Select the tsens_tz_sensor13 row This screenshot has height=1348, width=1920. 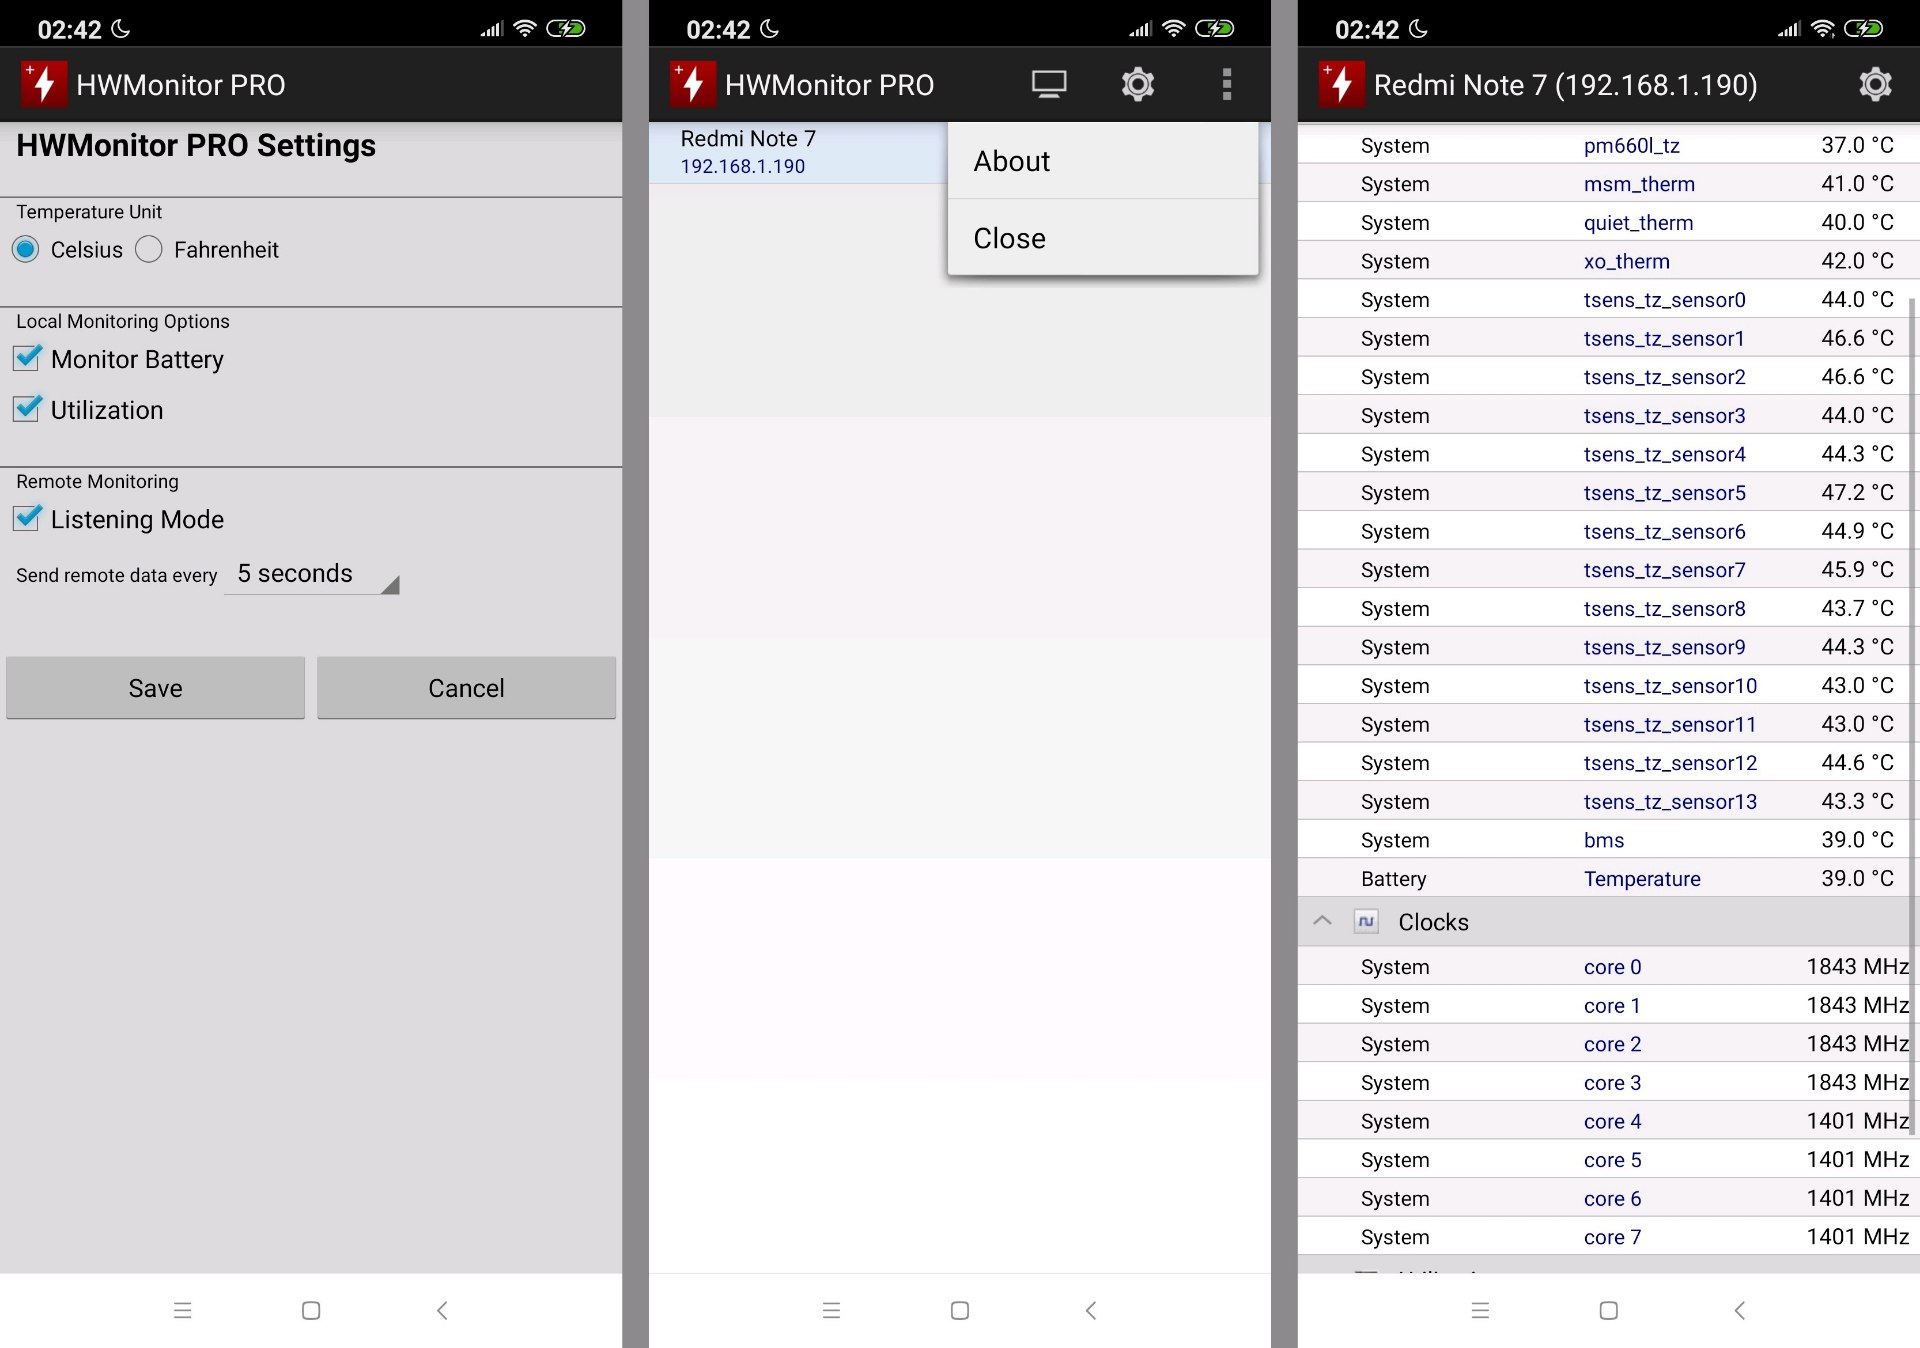click(1608, 801)
